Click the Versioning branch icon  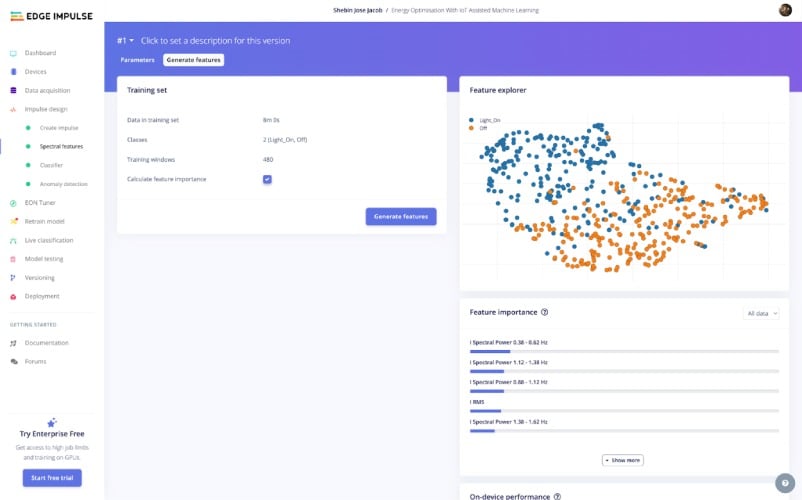pos(13,278)
